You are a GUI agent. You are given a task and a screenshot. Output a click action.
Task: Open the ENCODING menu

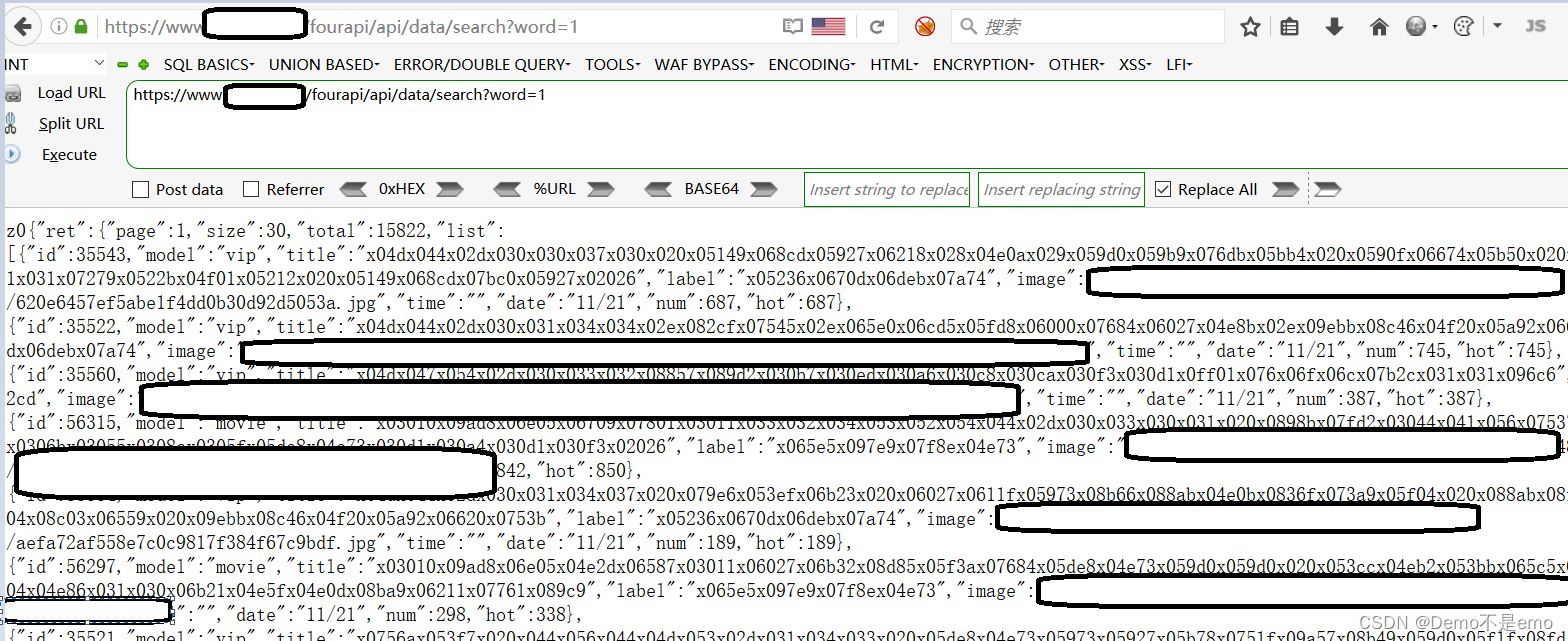(812, 64)
